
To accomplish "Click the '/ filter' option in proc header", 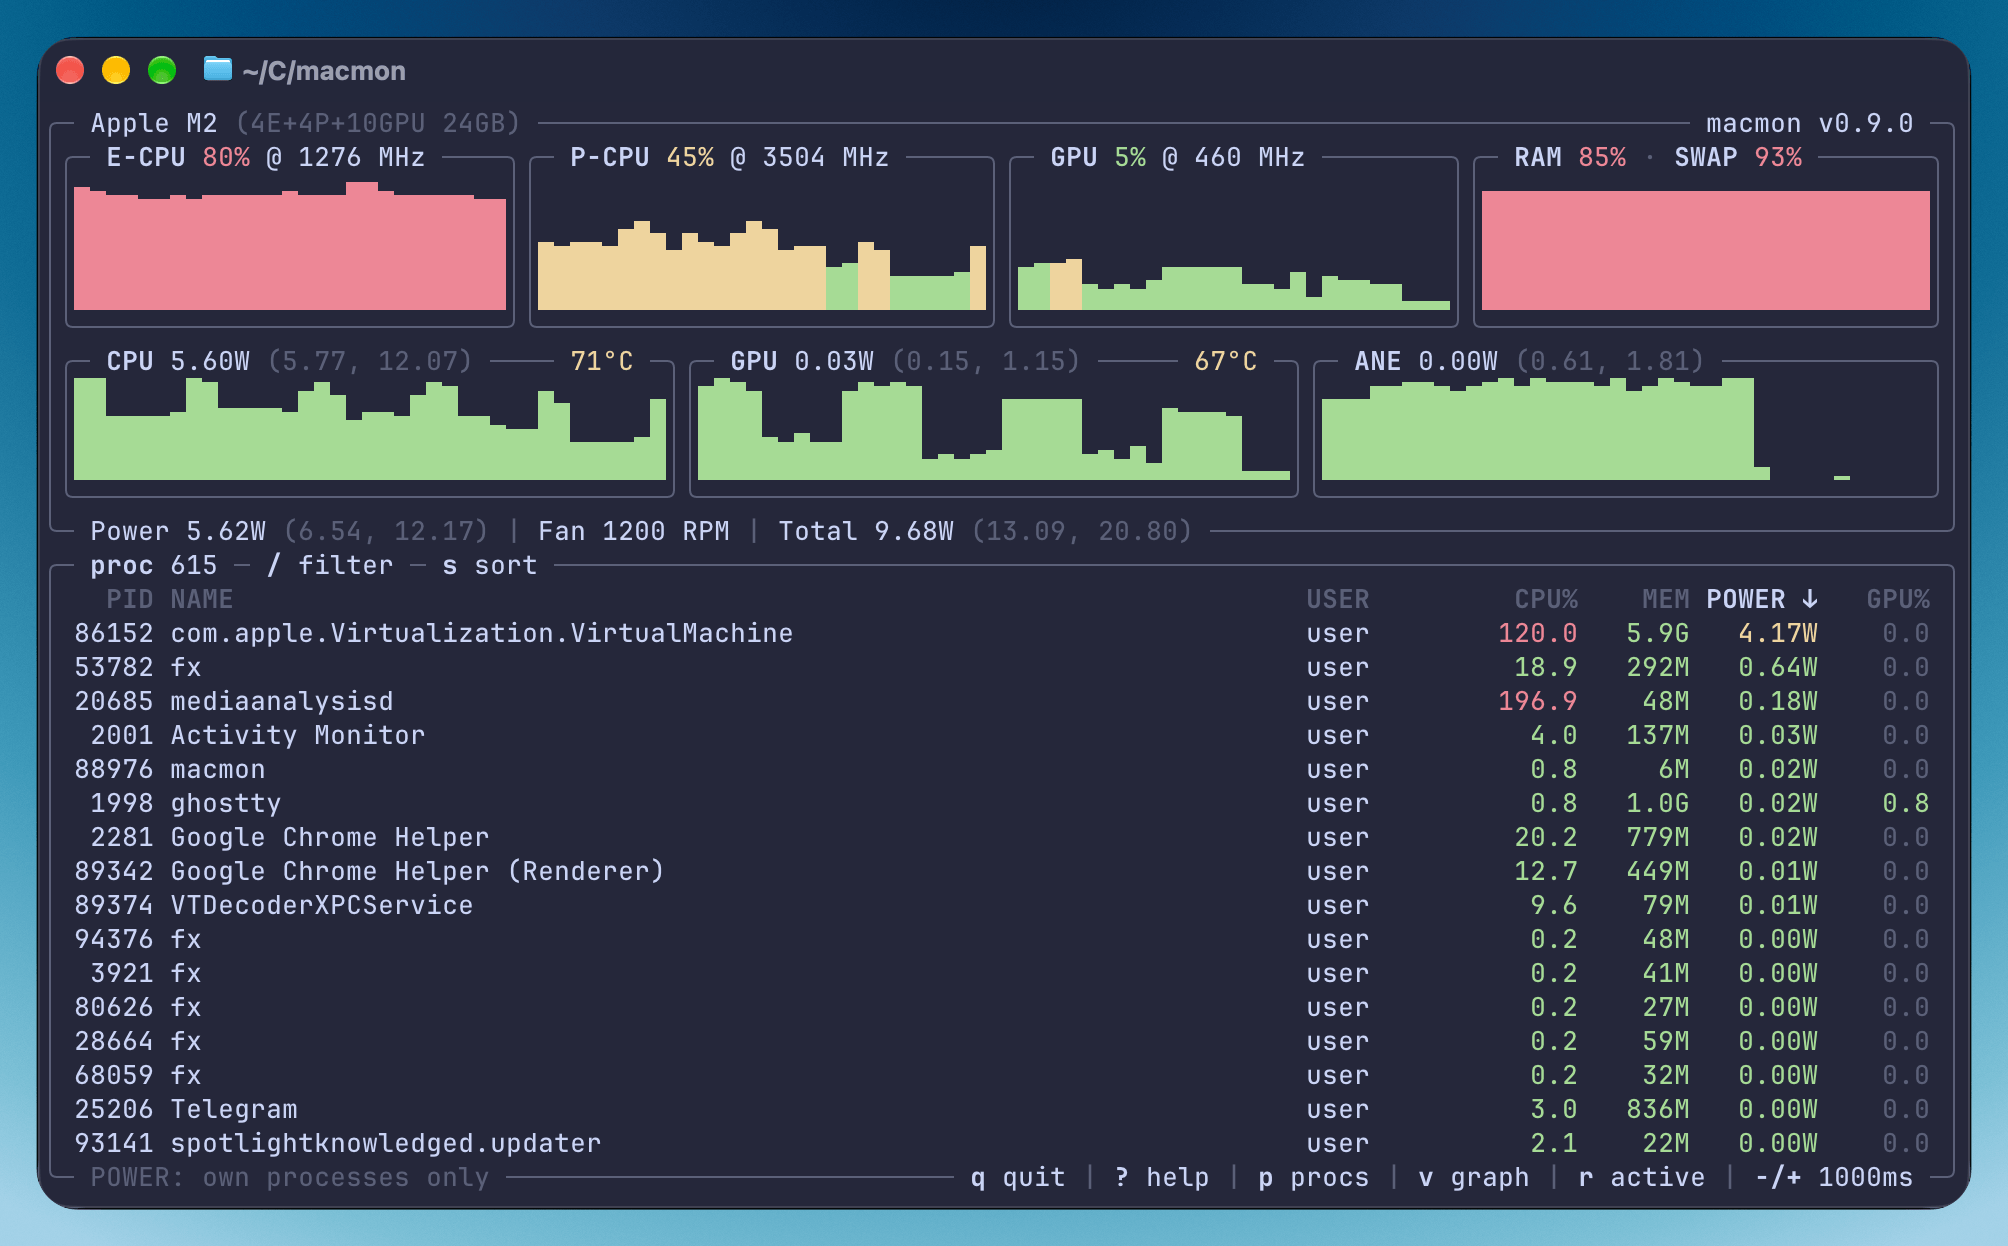I will point(330,565).
